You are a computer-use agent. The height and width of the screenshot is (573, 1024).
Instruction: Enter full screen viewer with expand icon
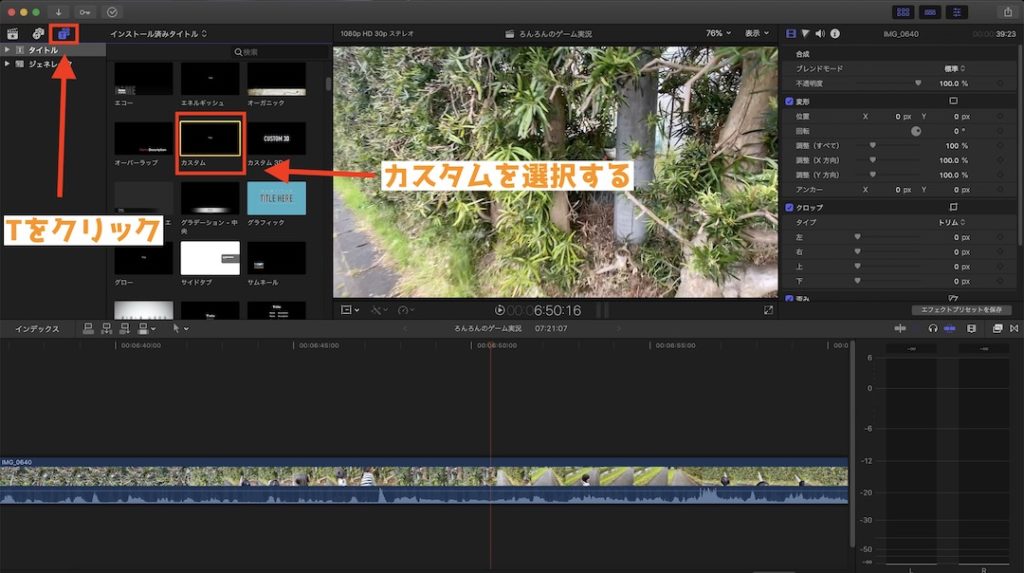pyautogui.click(x=768, y=310)
